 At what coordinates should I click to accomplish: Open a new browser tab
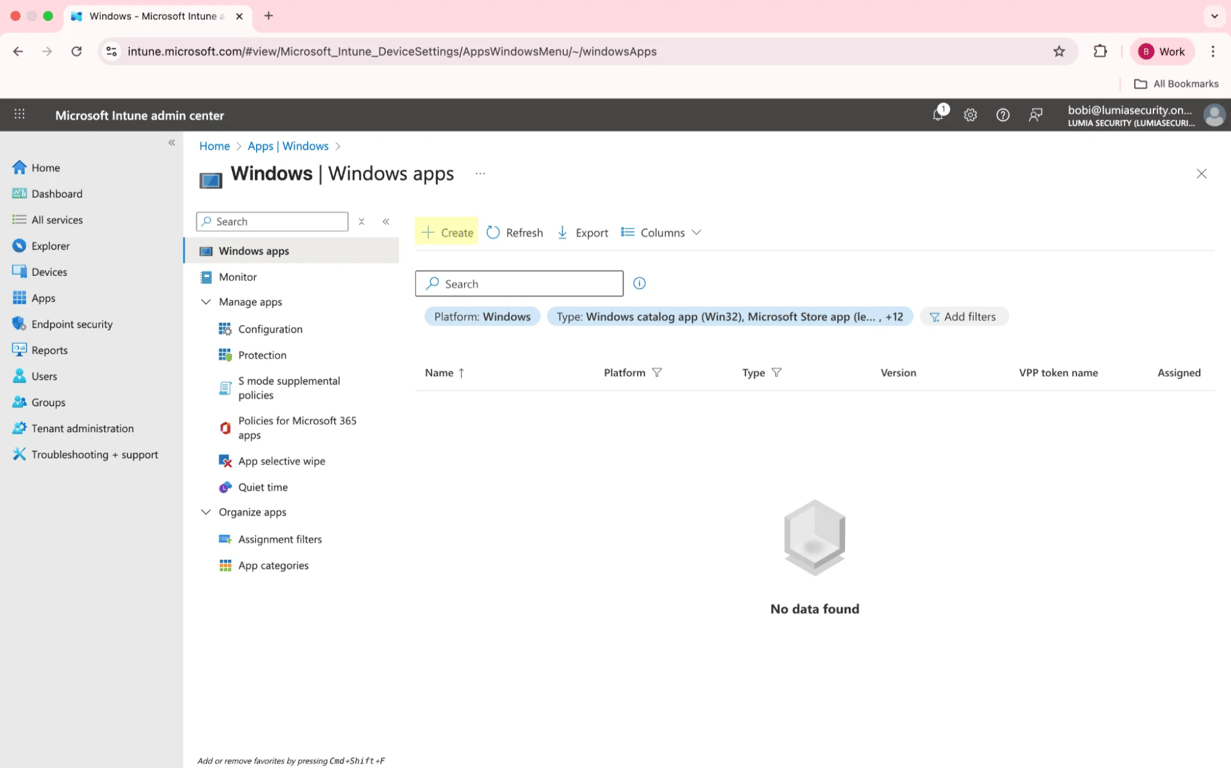(268, 16)
